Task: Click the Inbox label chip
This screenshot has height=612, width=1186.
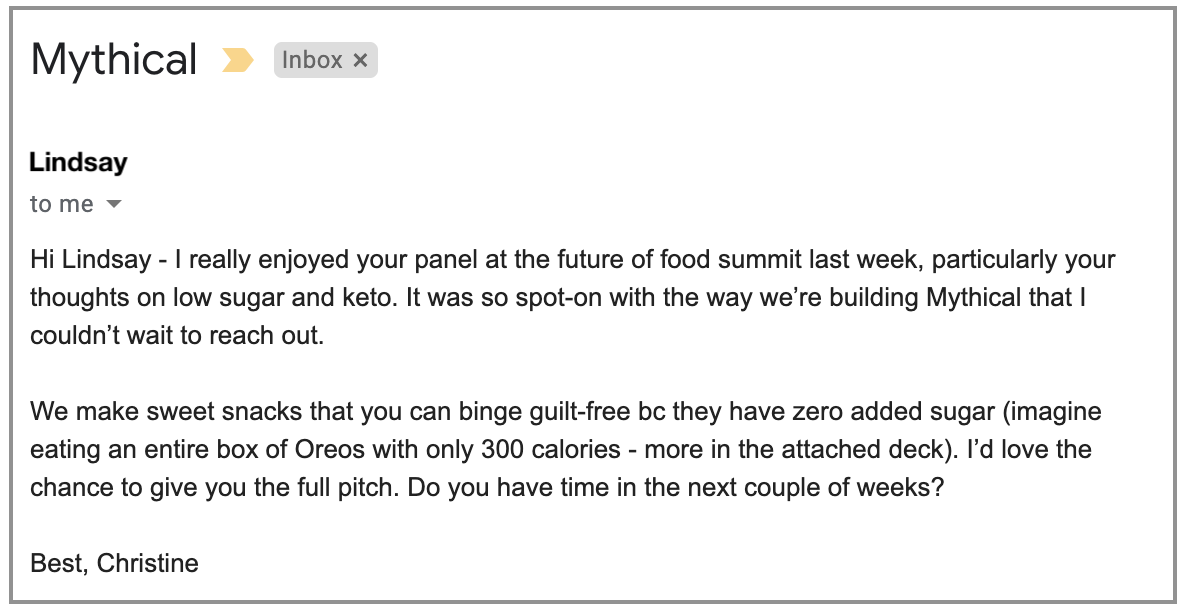Action: pos(325,61)
